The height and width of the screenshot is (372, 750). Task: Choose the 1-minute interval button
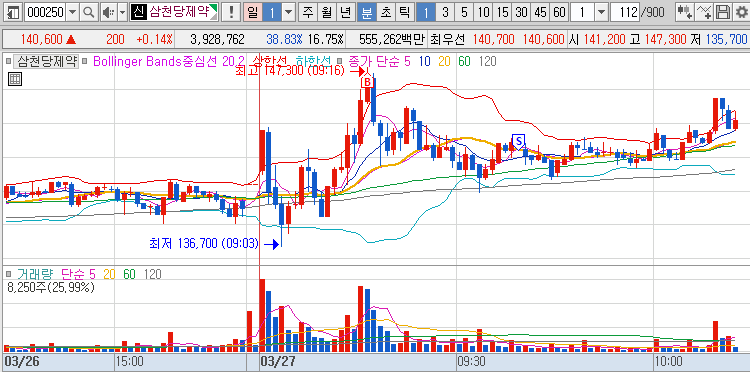(426, 12)
